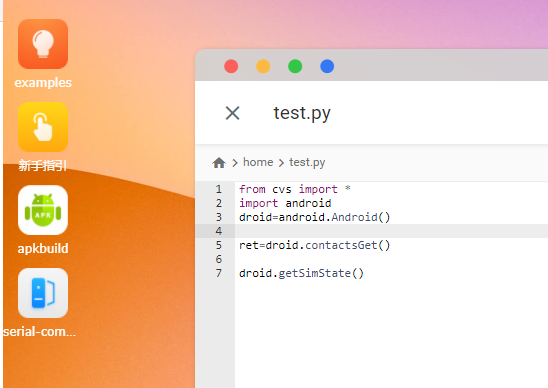Click the green window control dot
Viewport: 548px width, 388px height.
tap(295, 66)
